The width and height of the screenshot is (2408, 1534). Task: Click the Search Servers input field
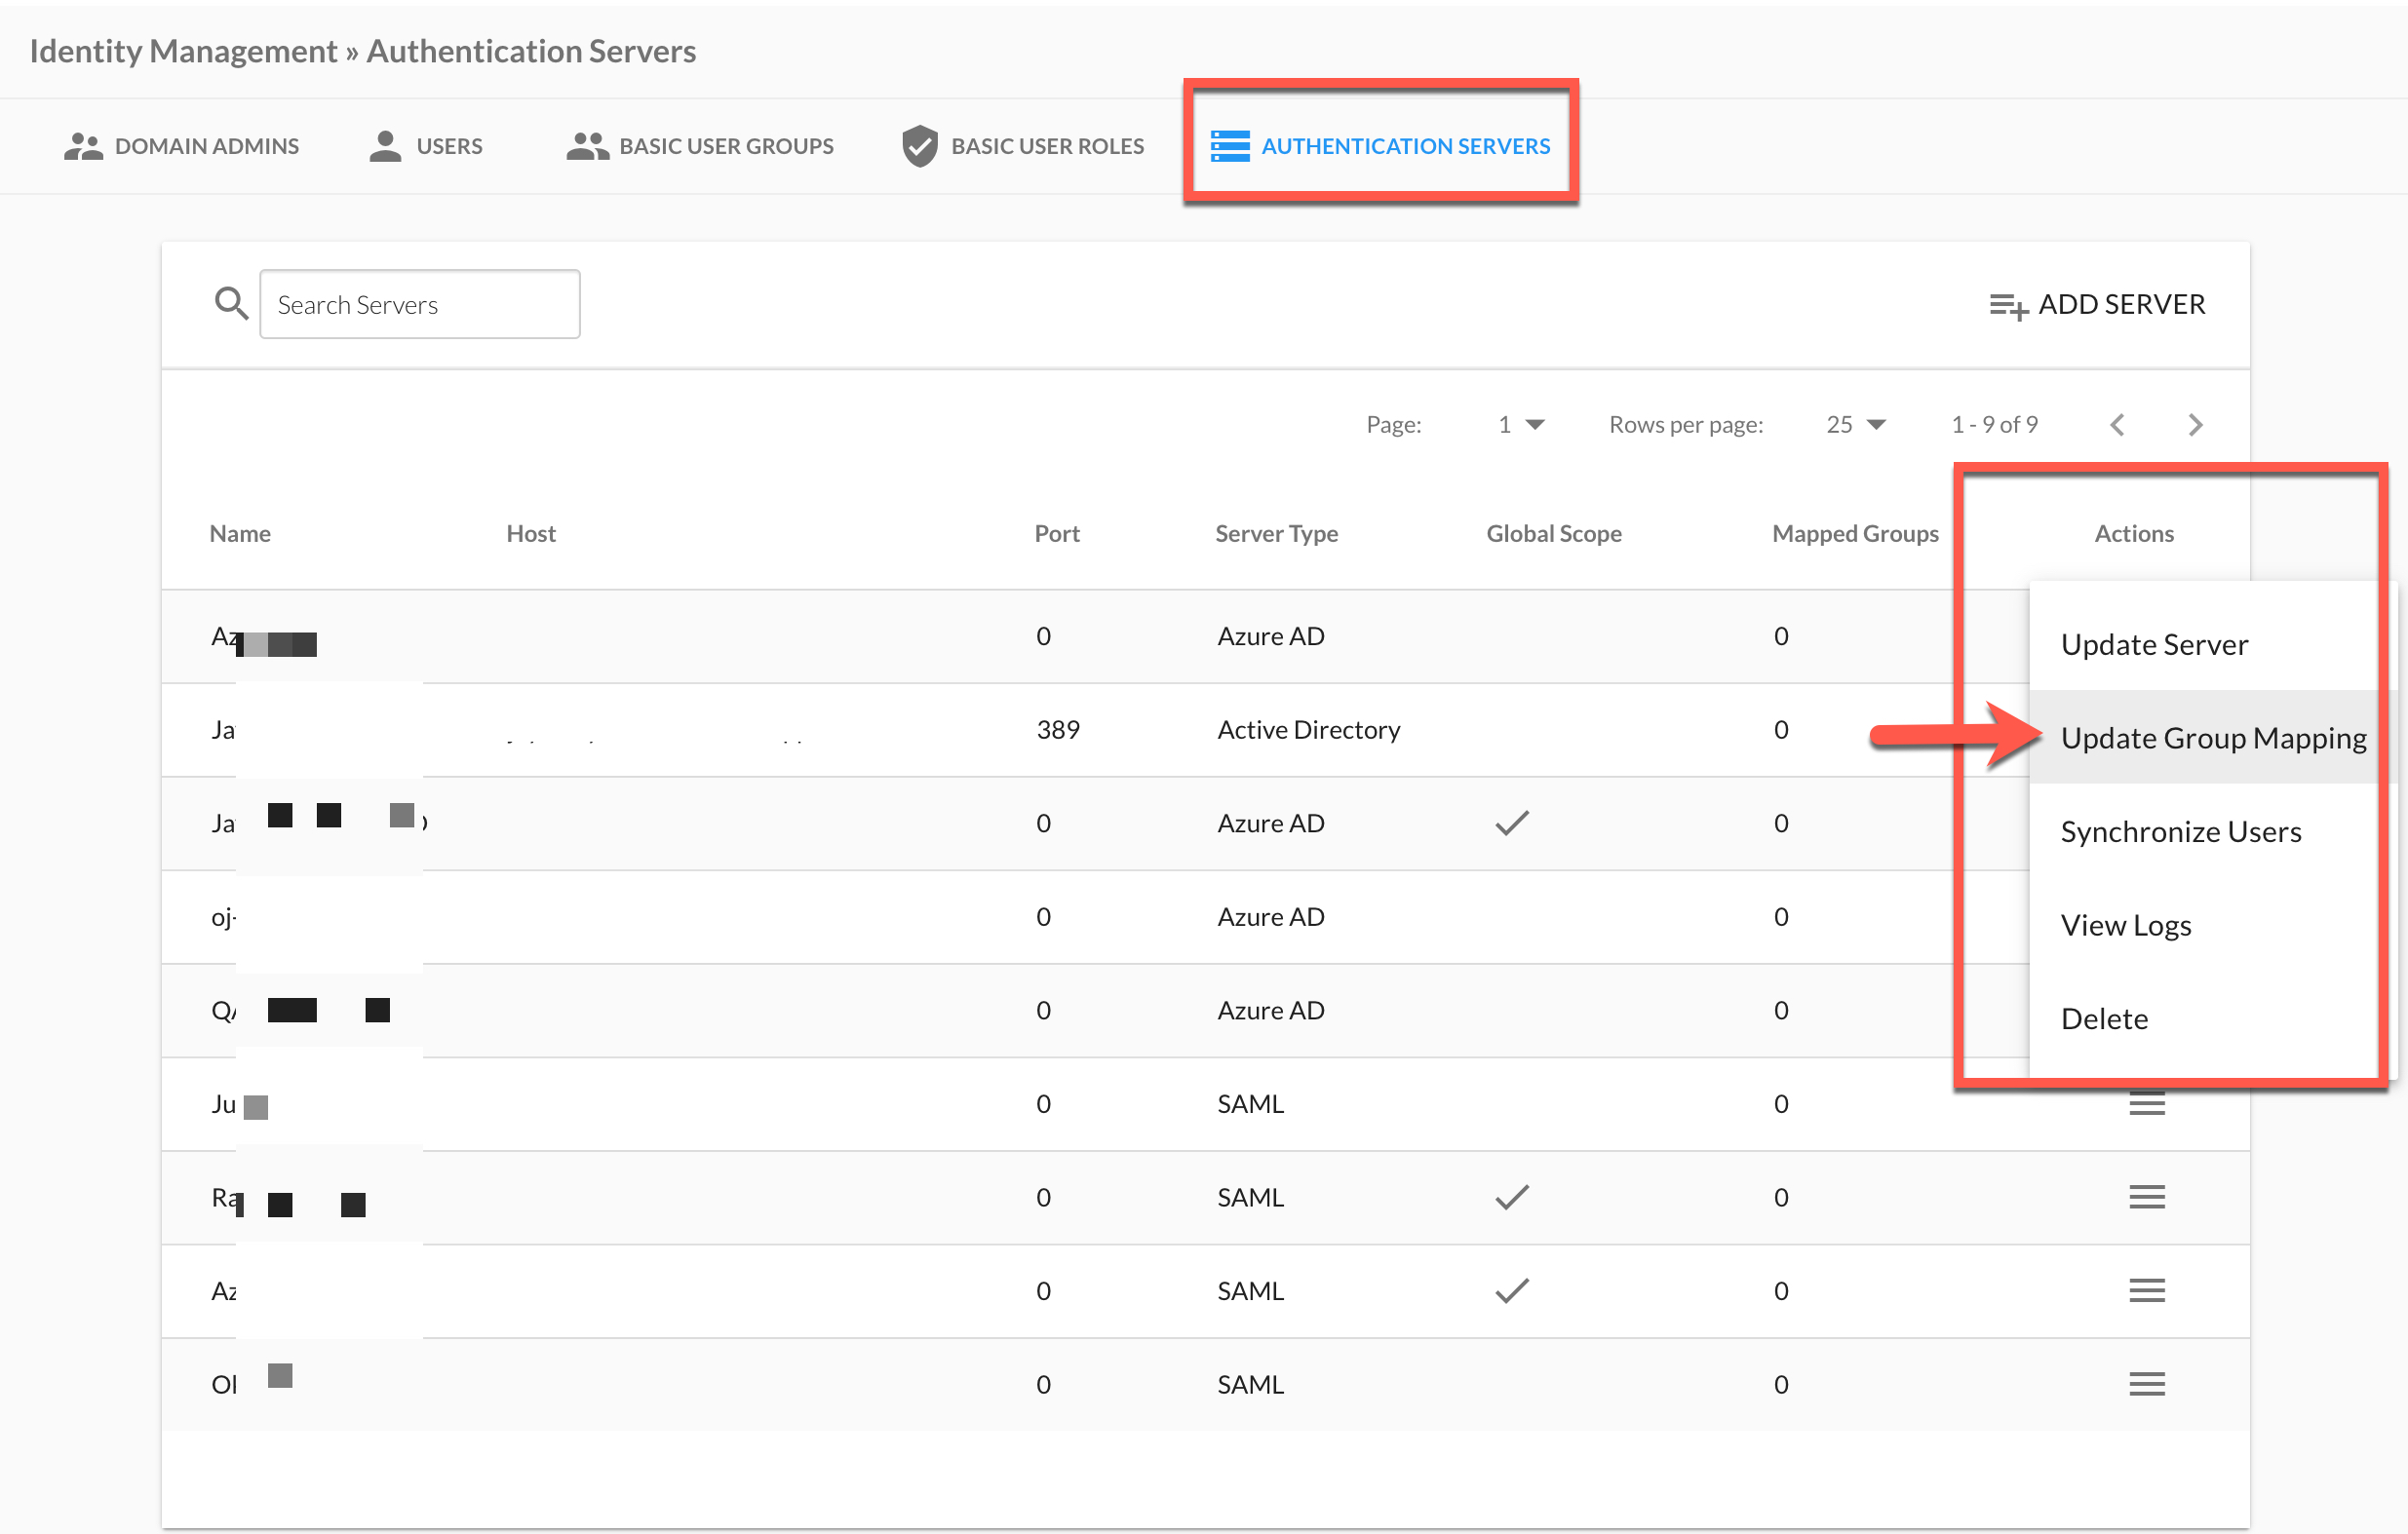click(x=420, y=304)
